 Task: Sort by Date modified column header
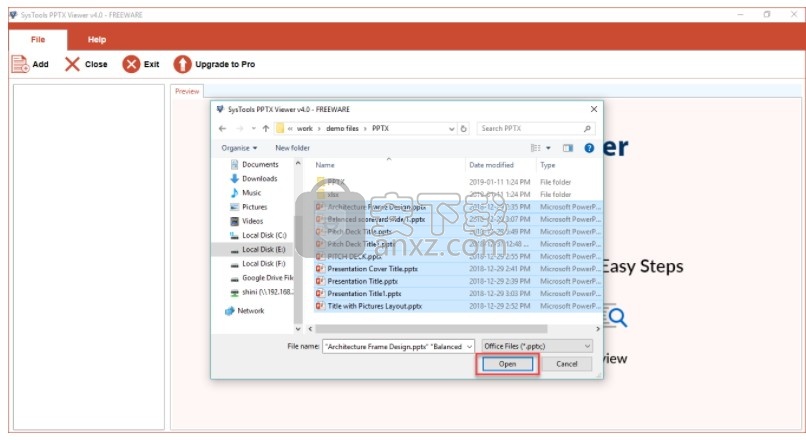tap(491, 165)
